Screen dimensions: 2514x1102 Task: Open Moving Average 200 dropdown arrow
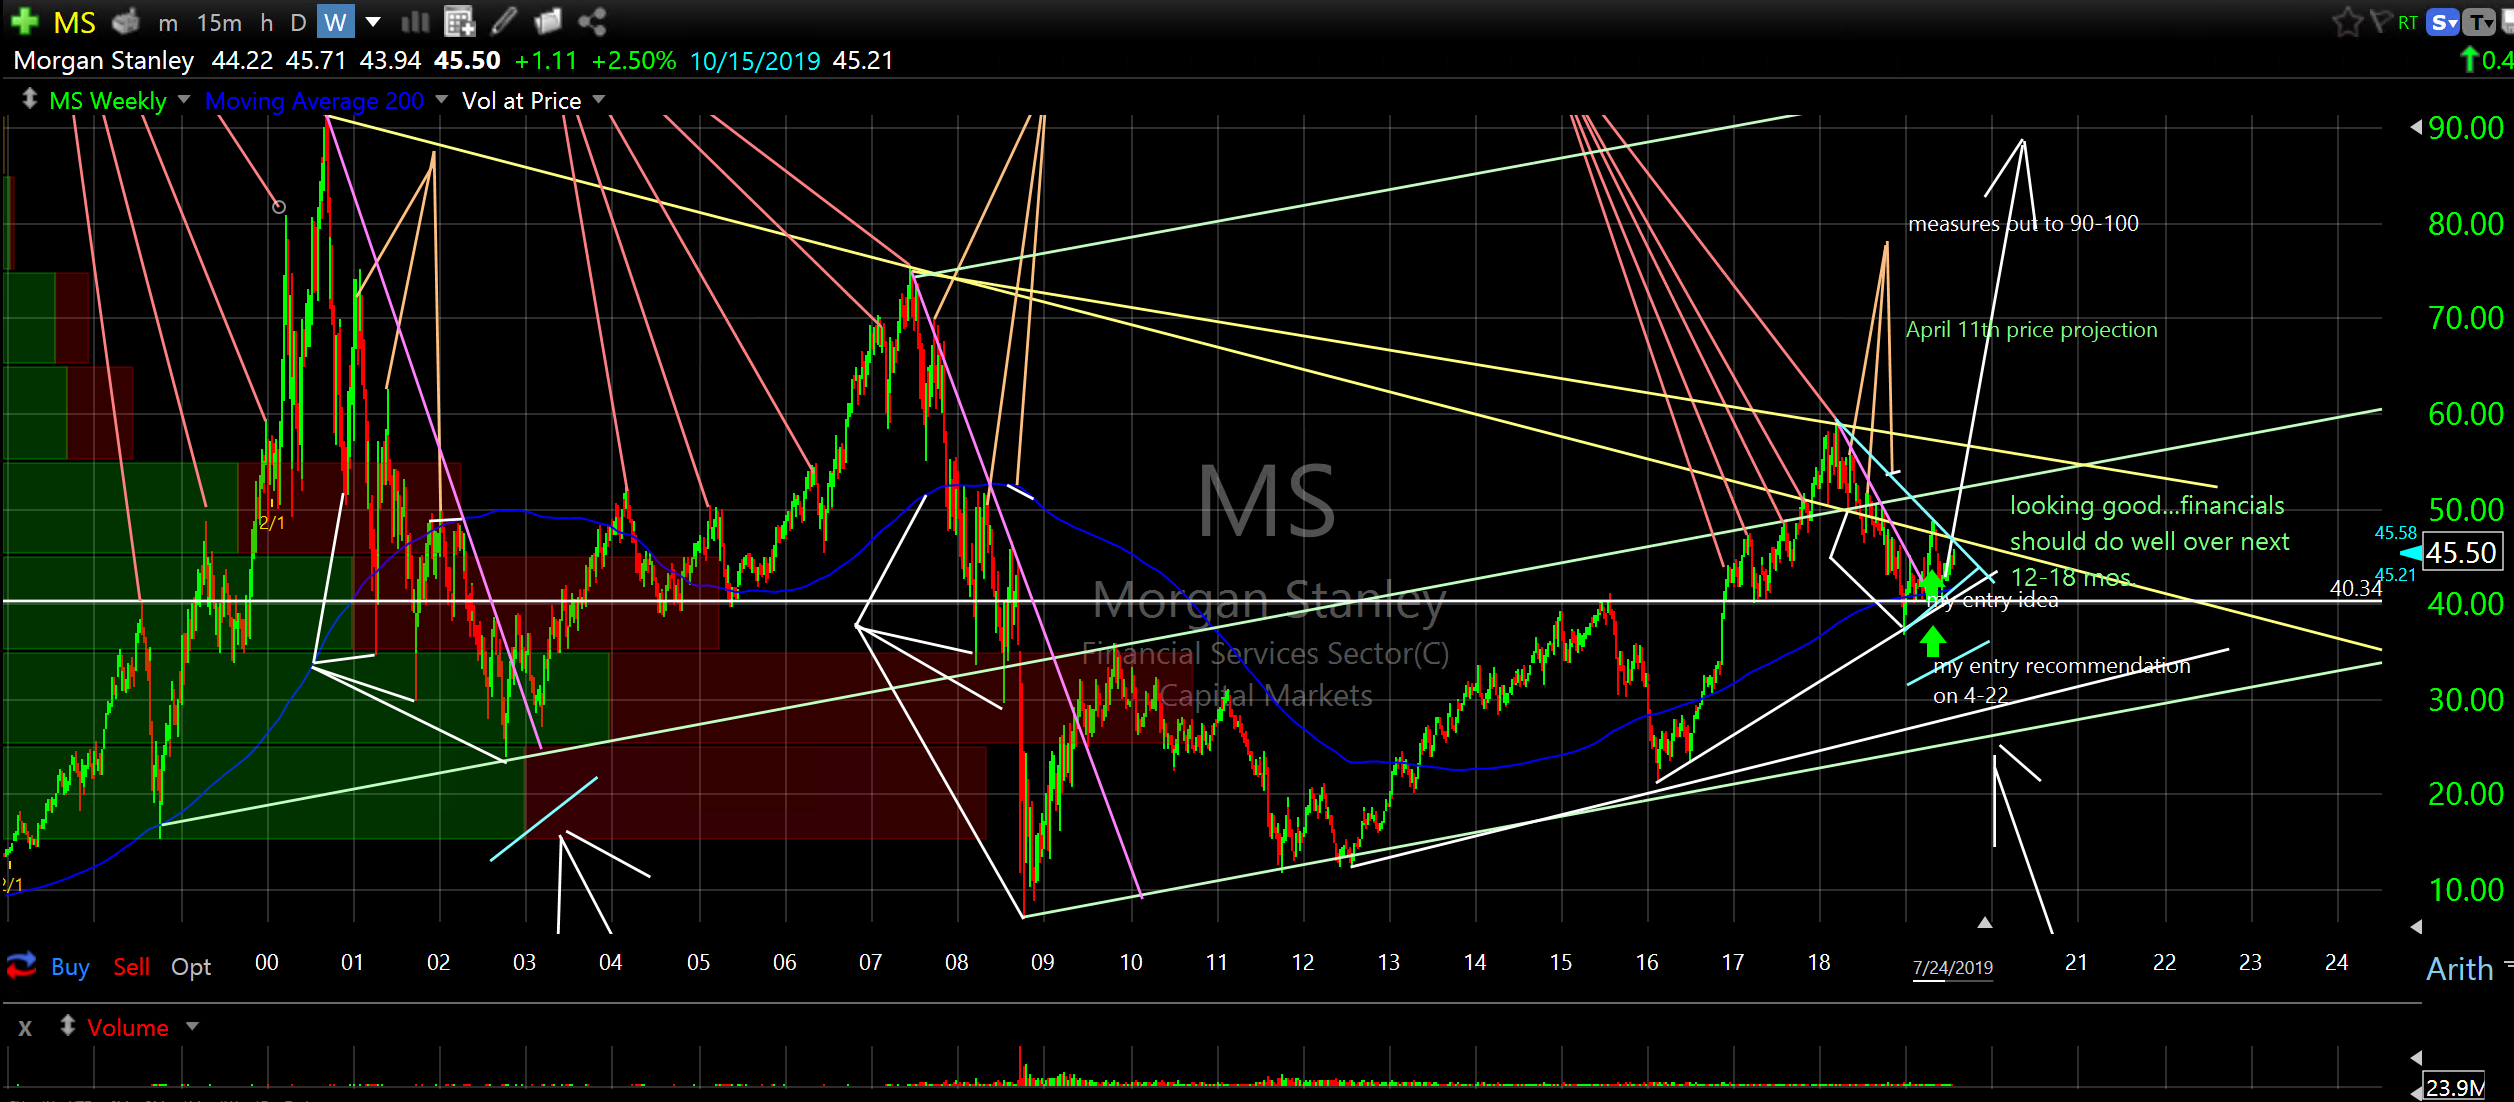point(441,99)
